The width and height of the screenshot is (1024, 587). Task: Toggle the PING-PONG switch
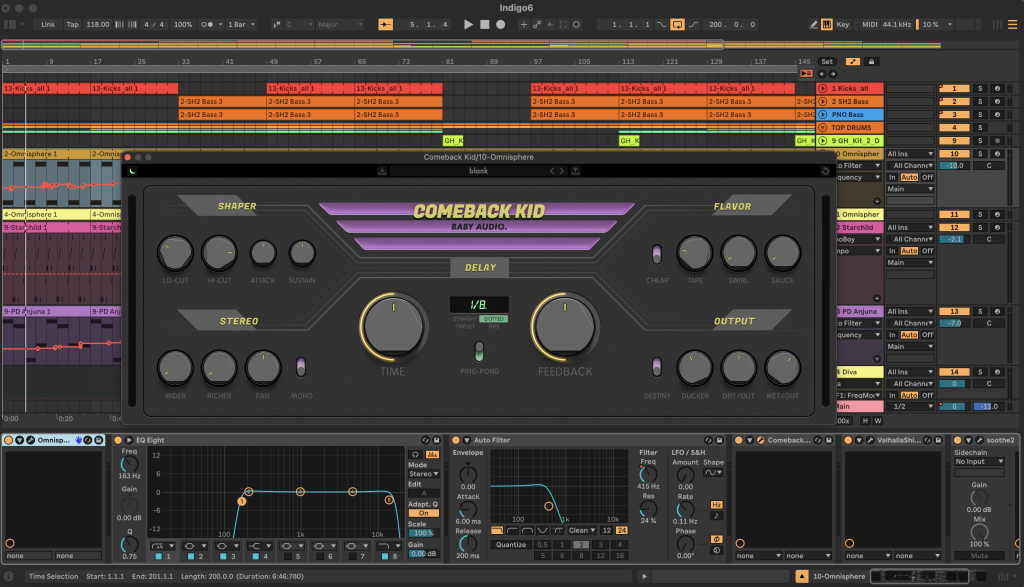478,350
